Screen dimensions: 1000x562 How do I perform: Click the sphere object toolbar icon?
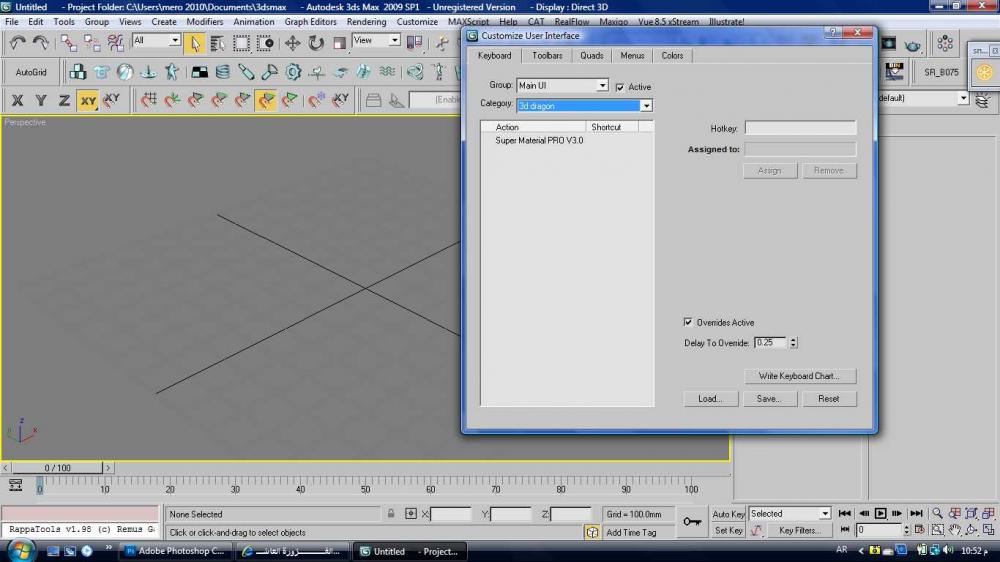pos(124,72)
